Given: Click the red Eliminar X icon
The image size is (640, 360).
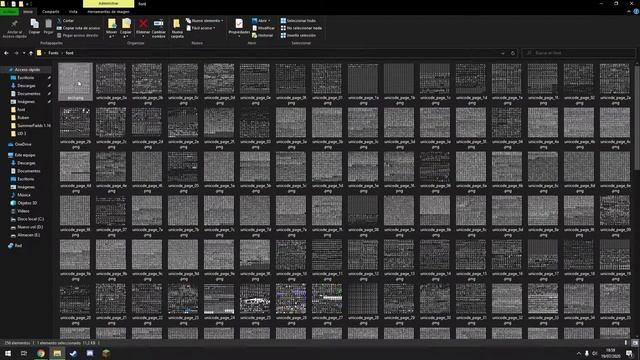Looking at the screenshot, I should click(x=143, y=24).
